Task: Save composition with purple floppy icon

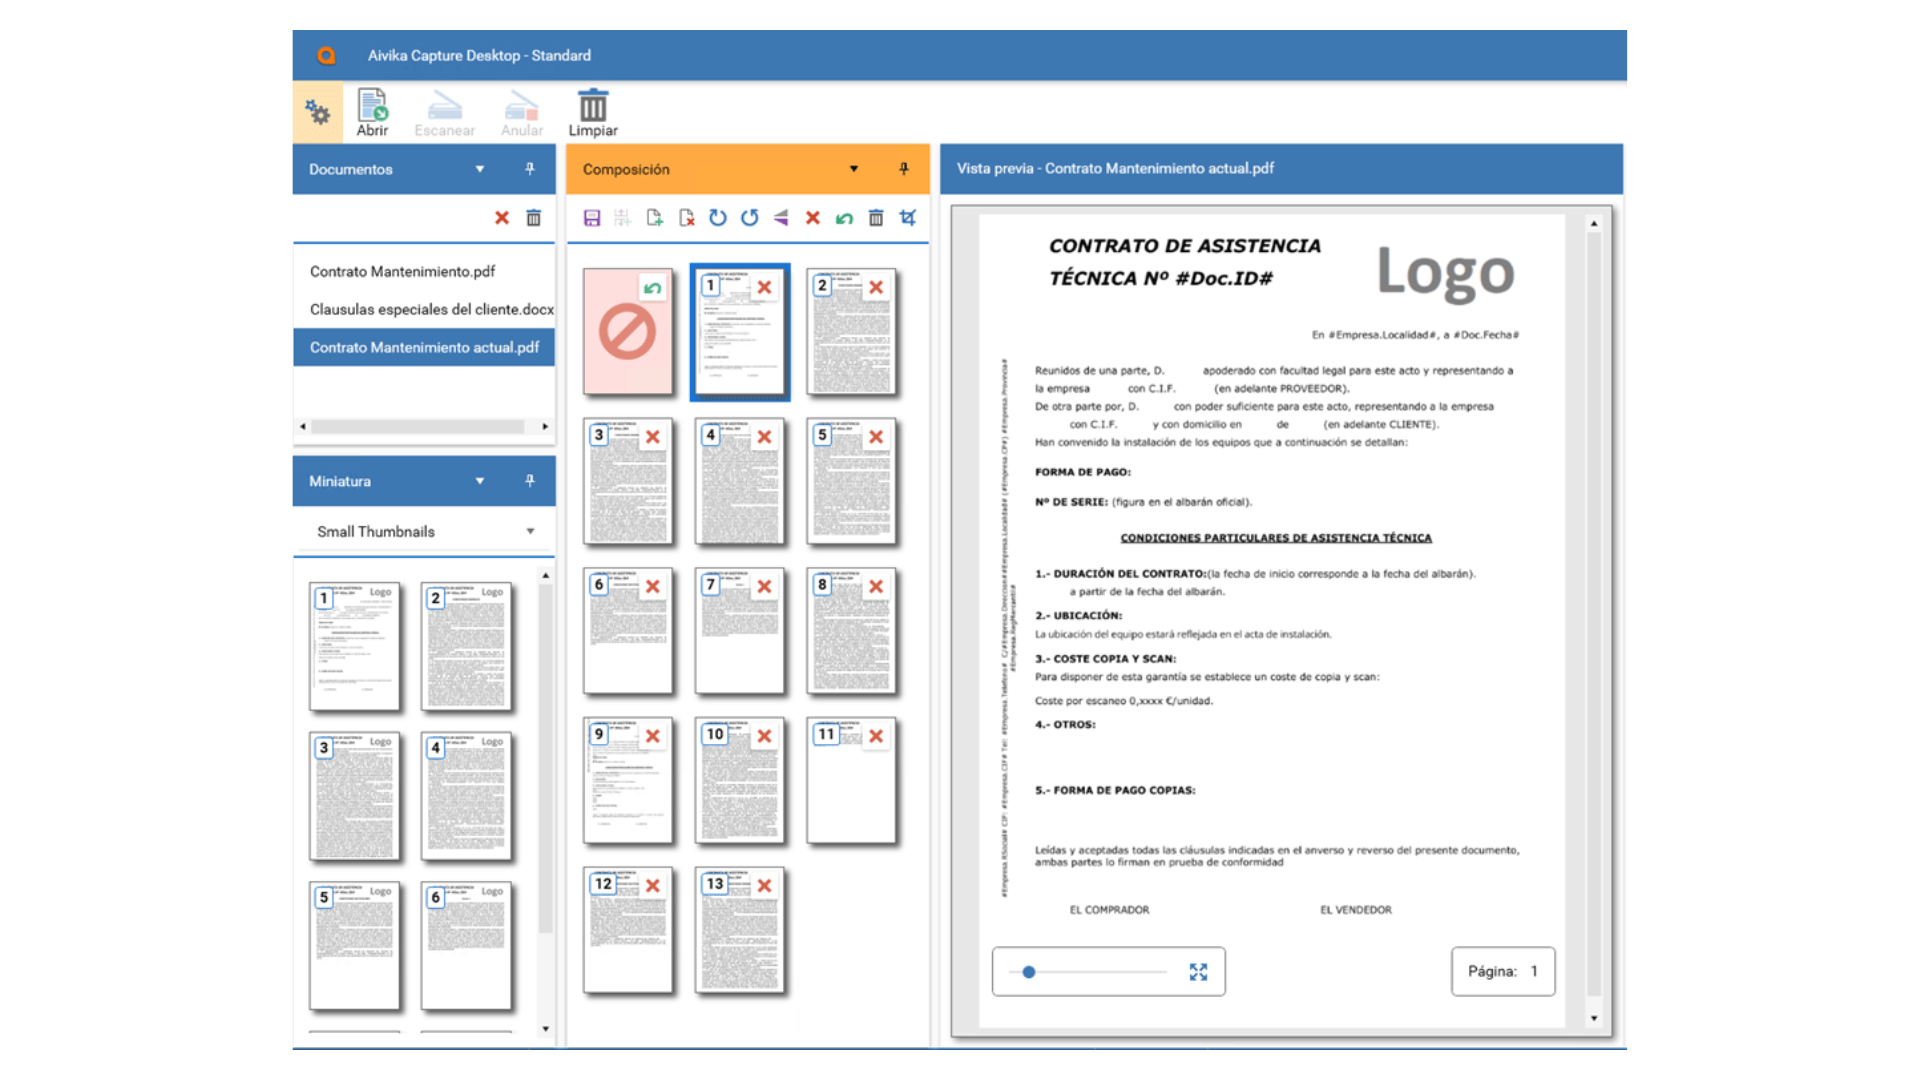Action: [592, 218]
